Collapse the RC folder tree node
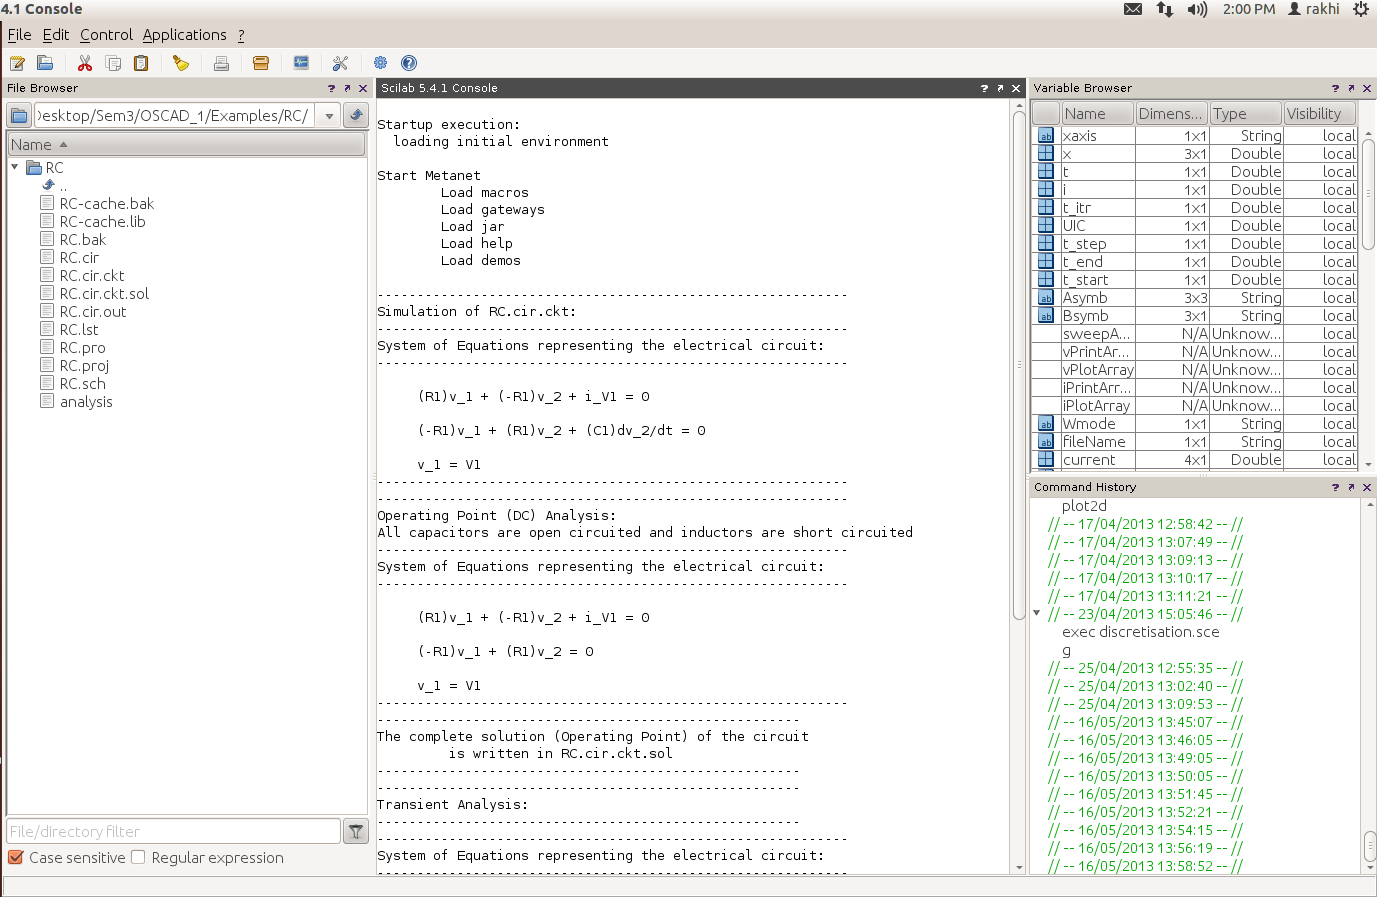The height and width of the screenshot is (897, 1377). tap(15, 167)
